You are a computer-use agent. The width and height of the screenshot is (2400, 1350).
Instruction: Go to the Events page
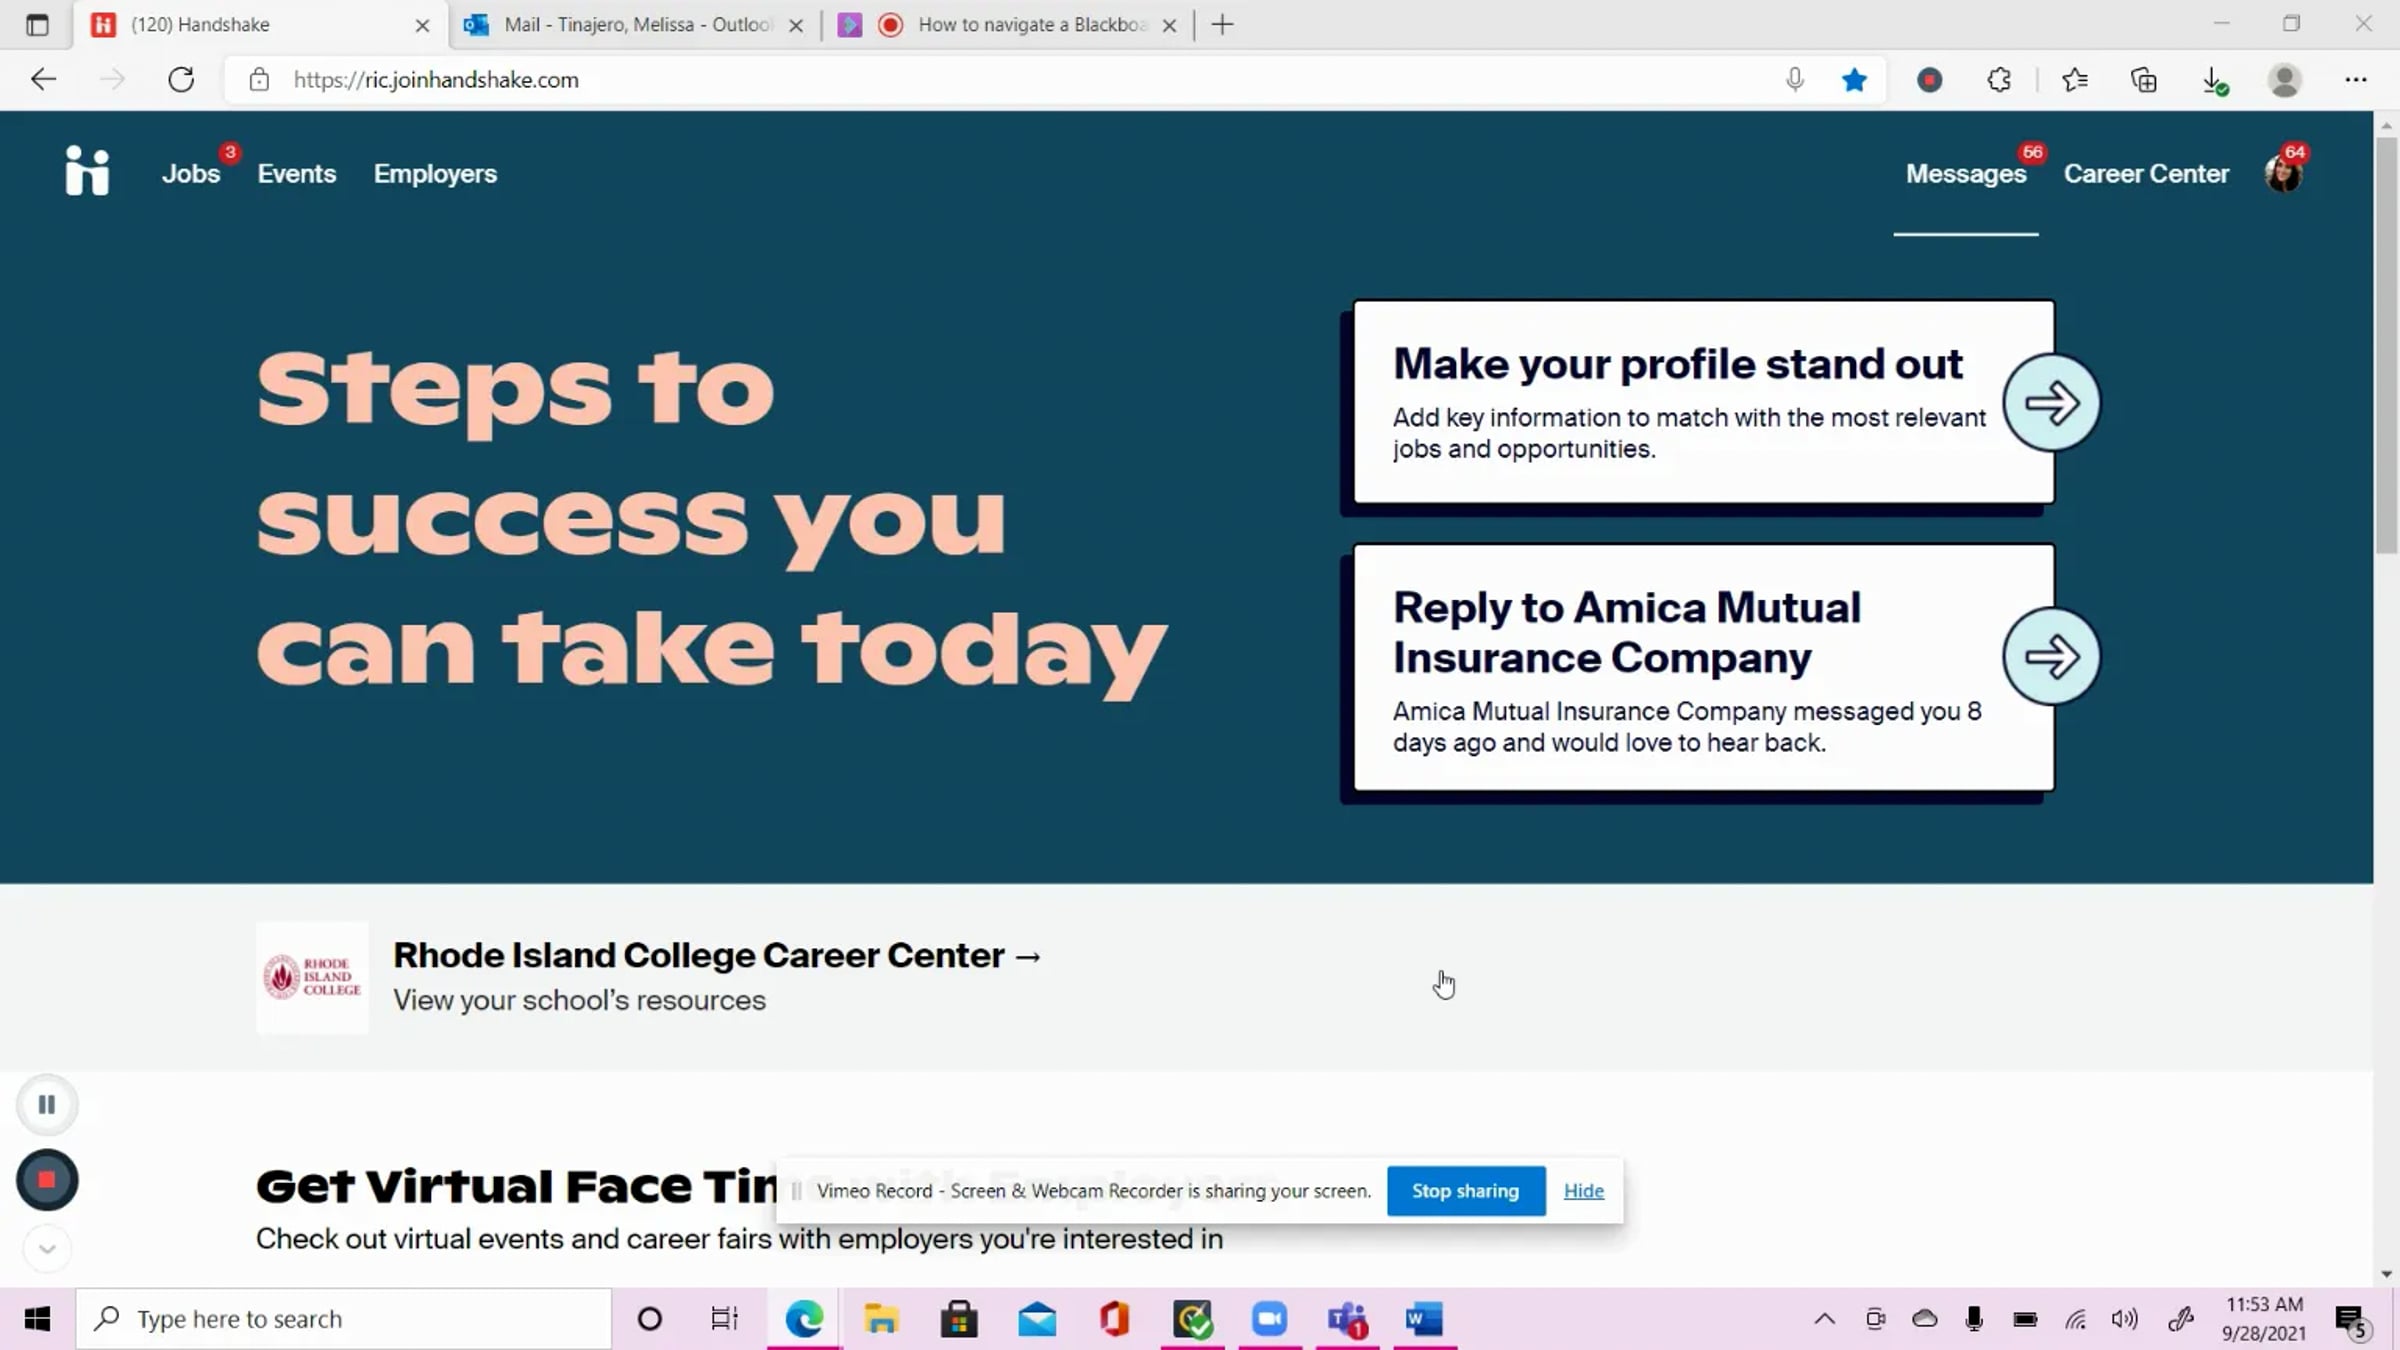pos(297,174)
